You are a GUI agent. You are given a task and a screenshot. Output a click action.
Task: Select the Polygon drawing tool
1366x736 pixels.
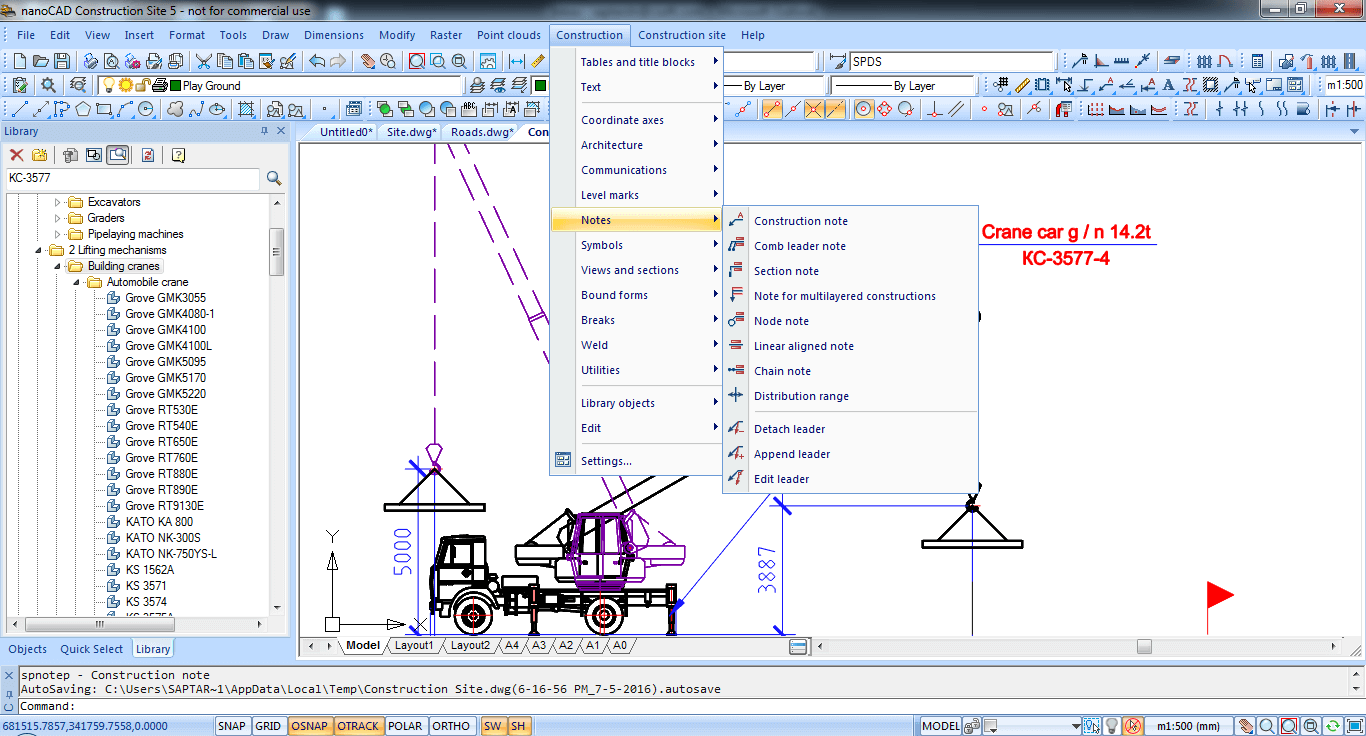click(83, 109)
